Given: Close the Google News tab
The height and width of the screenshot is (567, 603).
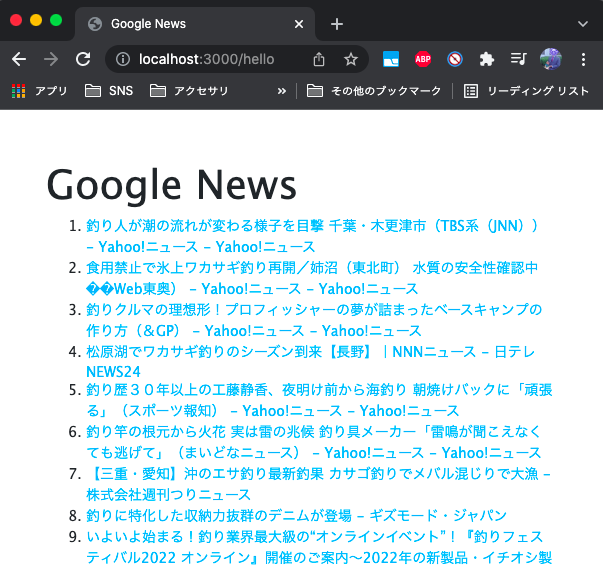Looking at the screenshot, I should (299, 24).
